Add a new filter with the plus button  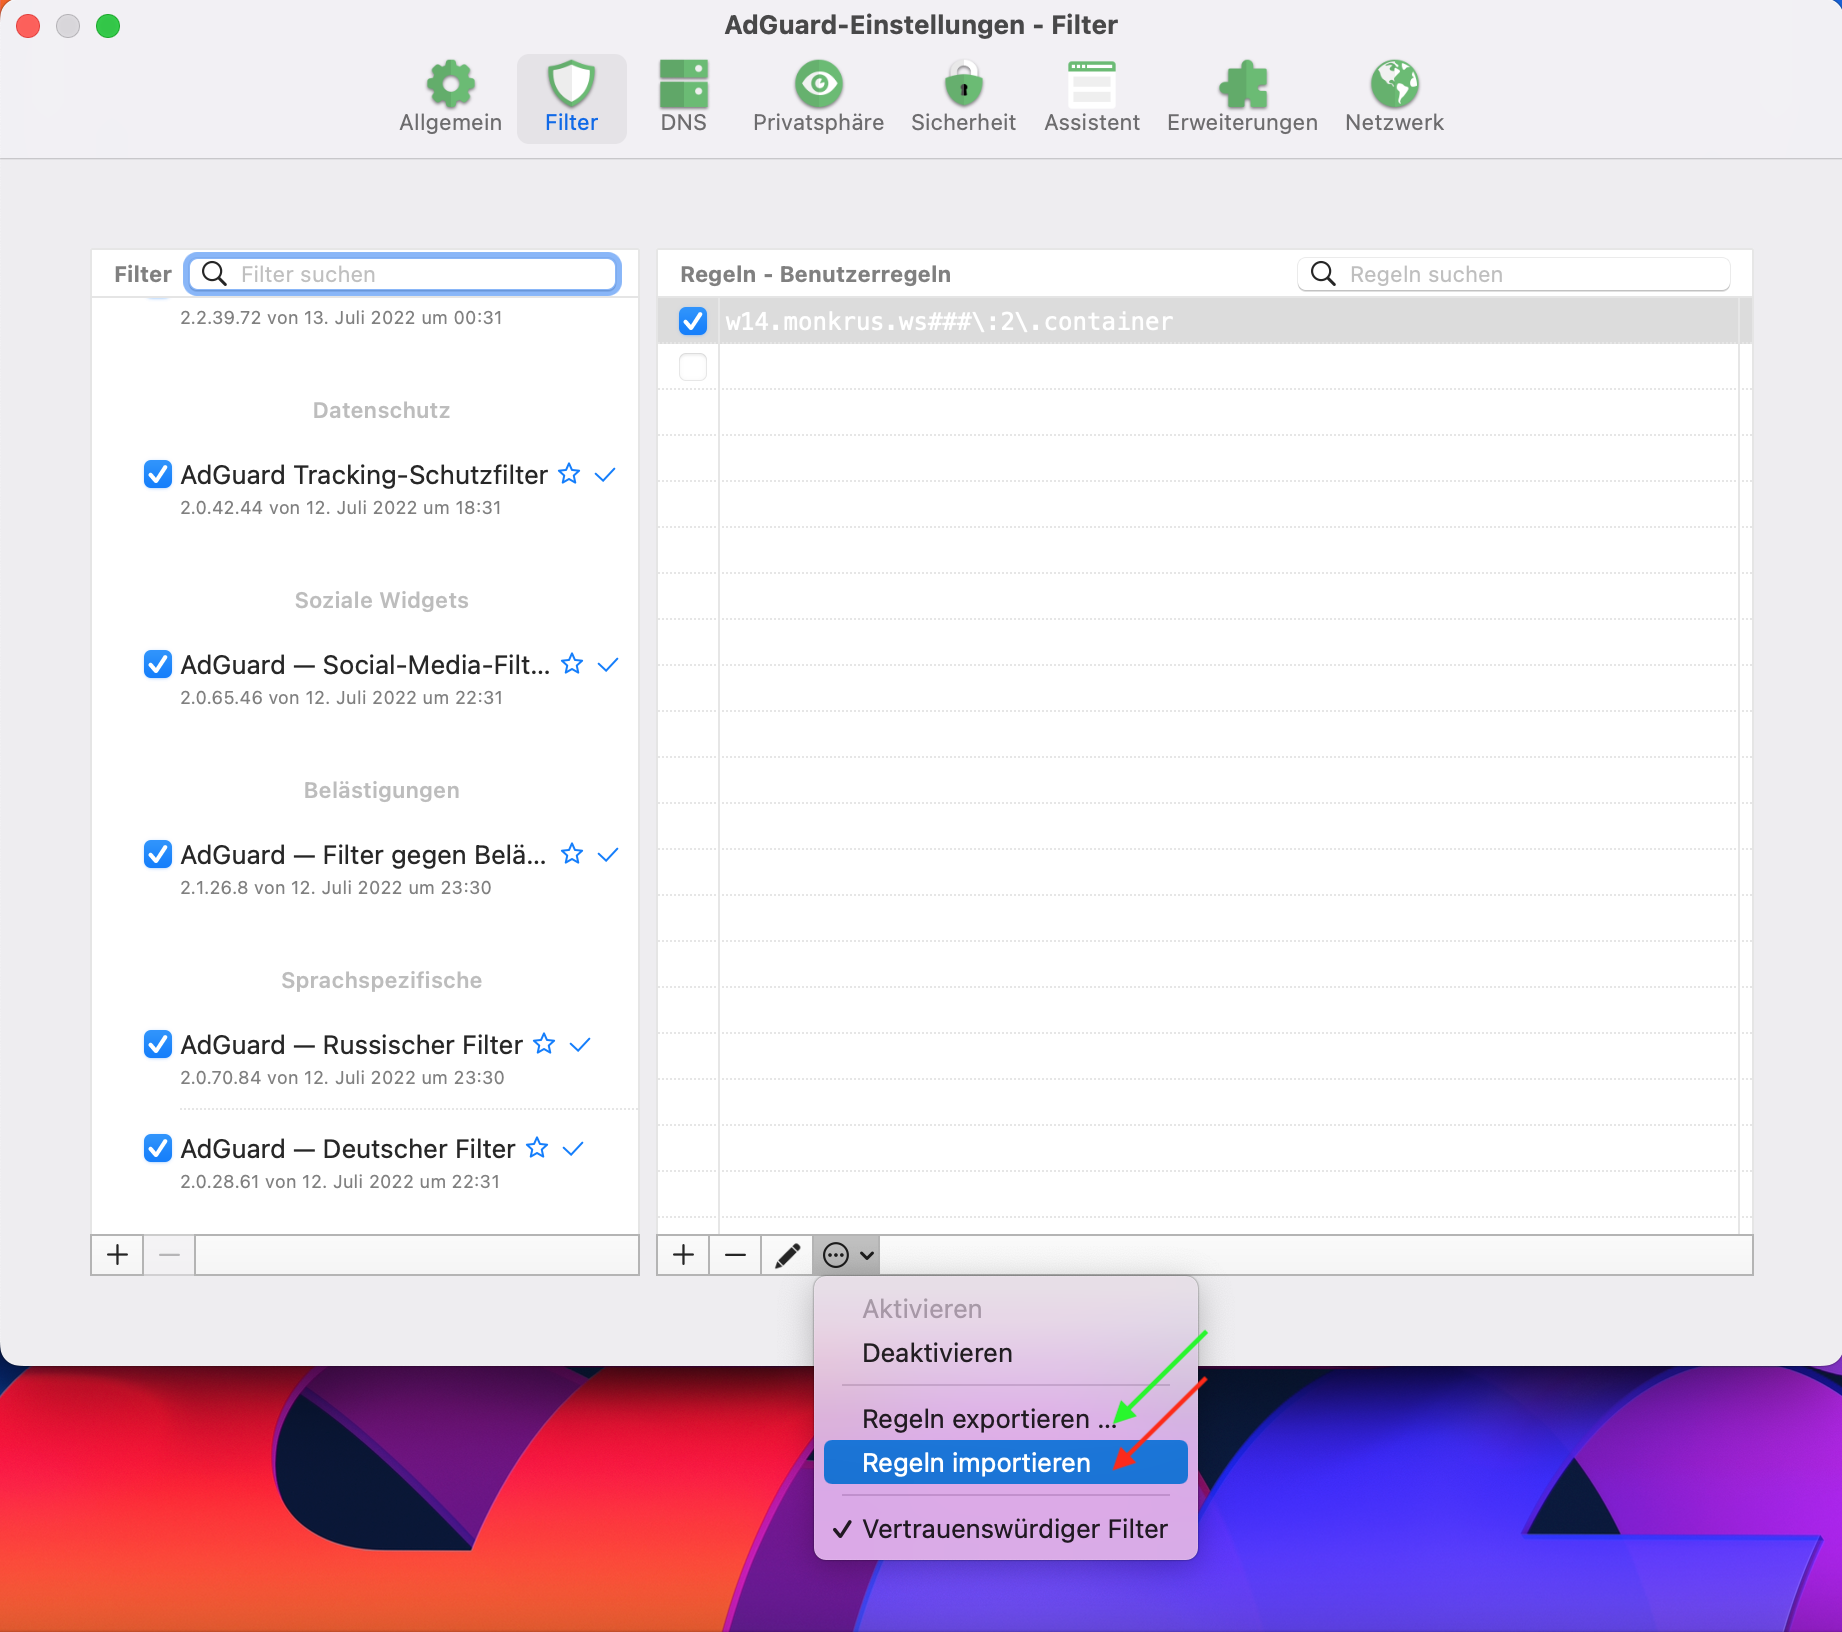coord(118,1255)
